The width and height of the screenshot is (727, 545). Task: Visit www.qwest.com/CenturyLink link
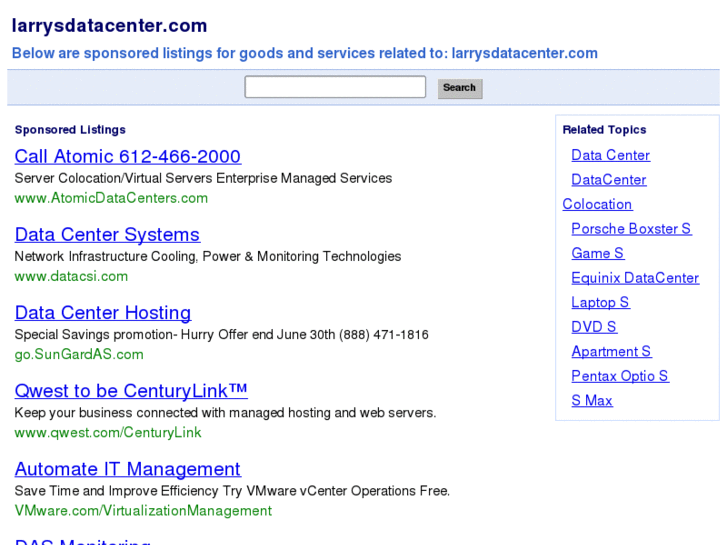coord(108,433)
